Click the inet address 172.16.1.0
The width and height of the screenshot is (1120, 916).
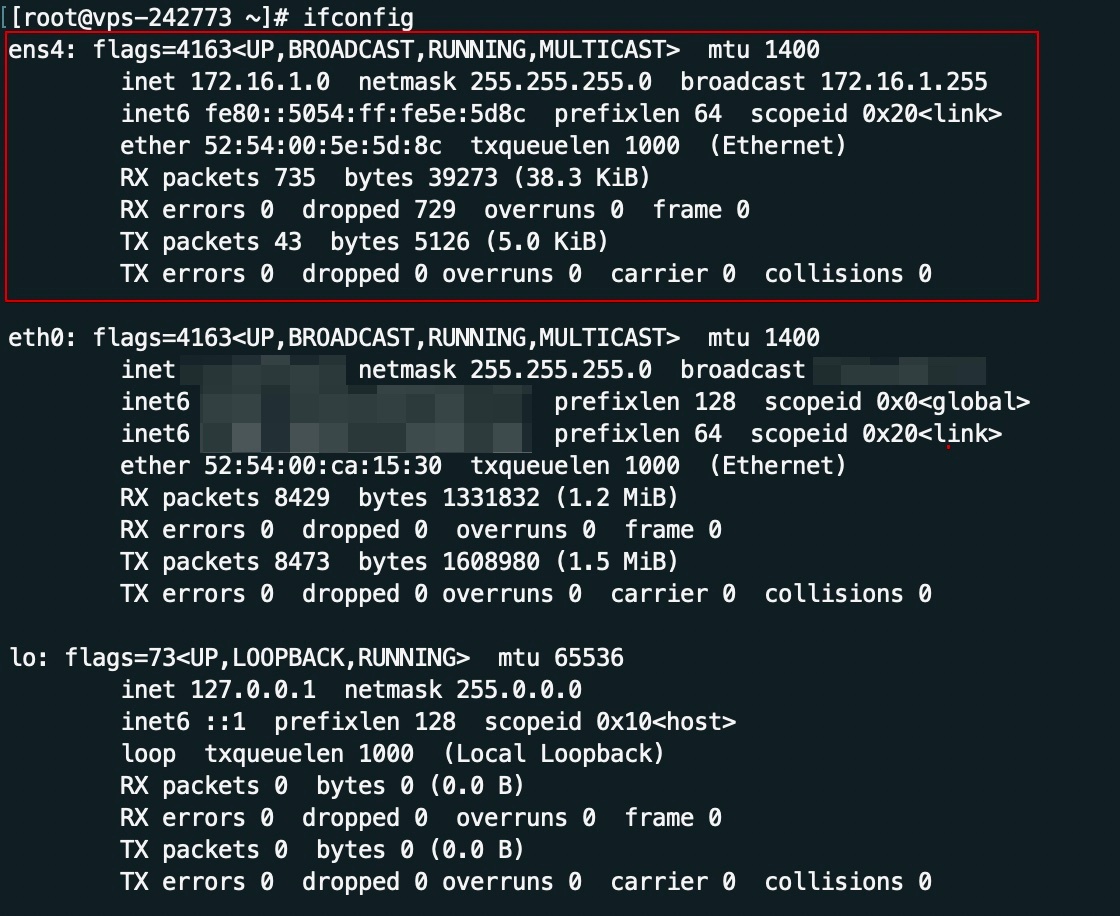coord(260,81)
